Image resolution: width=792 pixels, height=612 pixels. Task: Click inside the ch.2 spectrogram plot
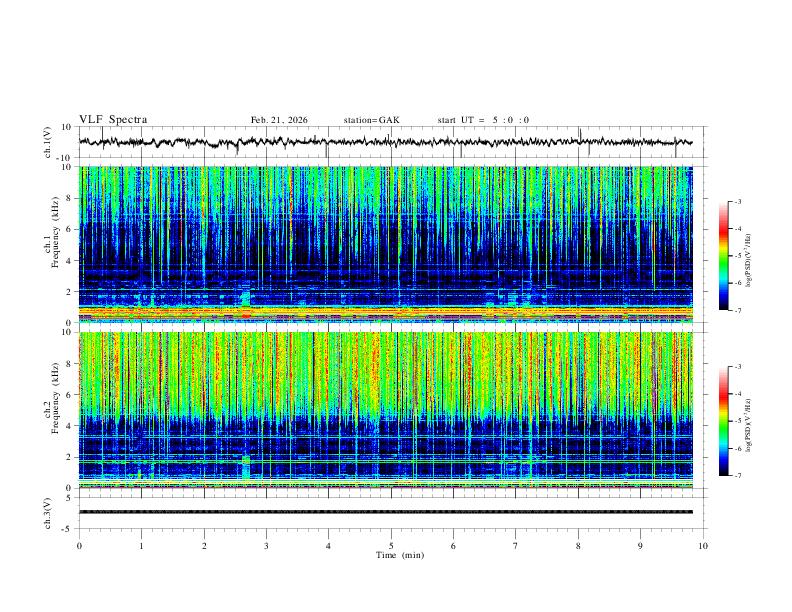(386, 410)
